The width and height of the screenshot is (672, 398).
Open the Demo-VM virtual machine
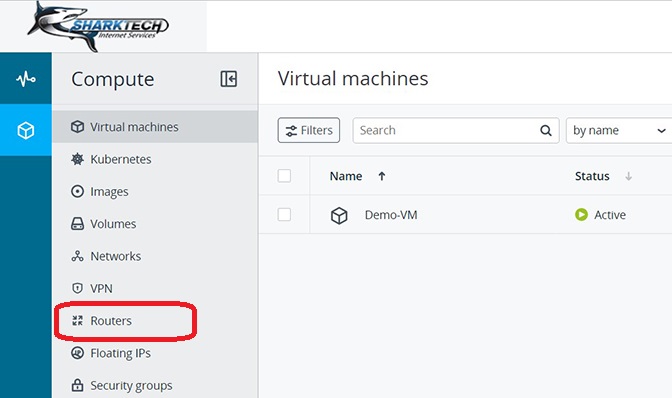click(391, 215)
